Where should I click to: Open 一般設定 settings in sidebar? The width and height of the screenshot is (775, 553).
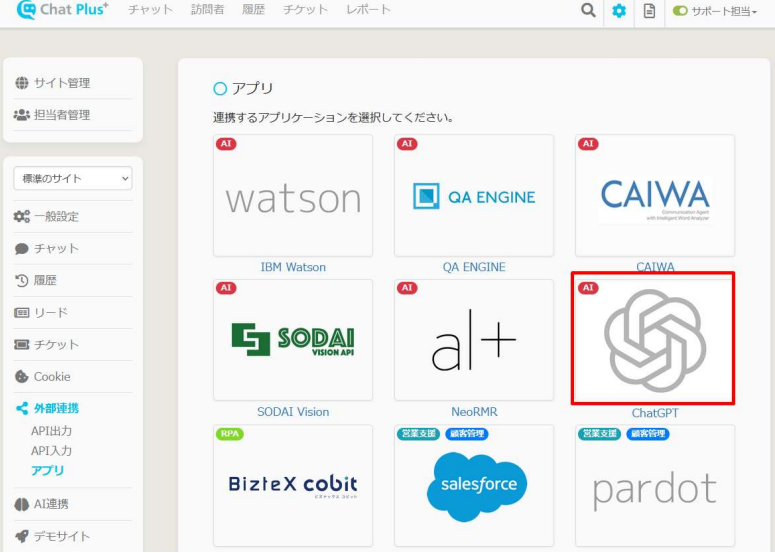(x=56, y=216)
